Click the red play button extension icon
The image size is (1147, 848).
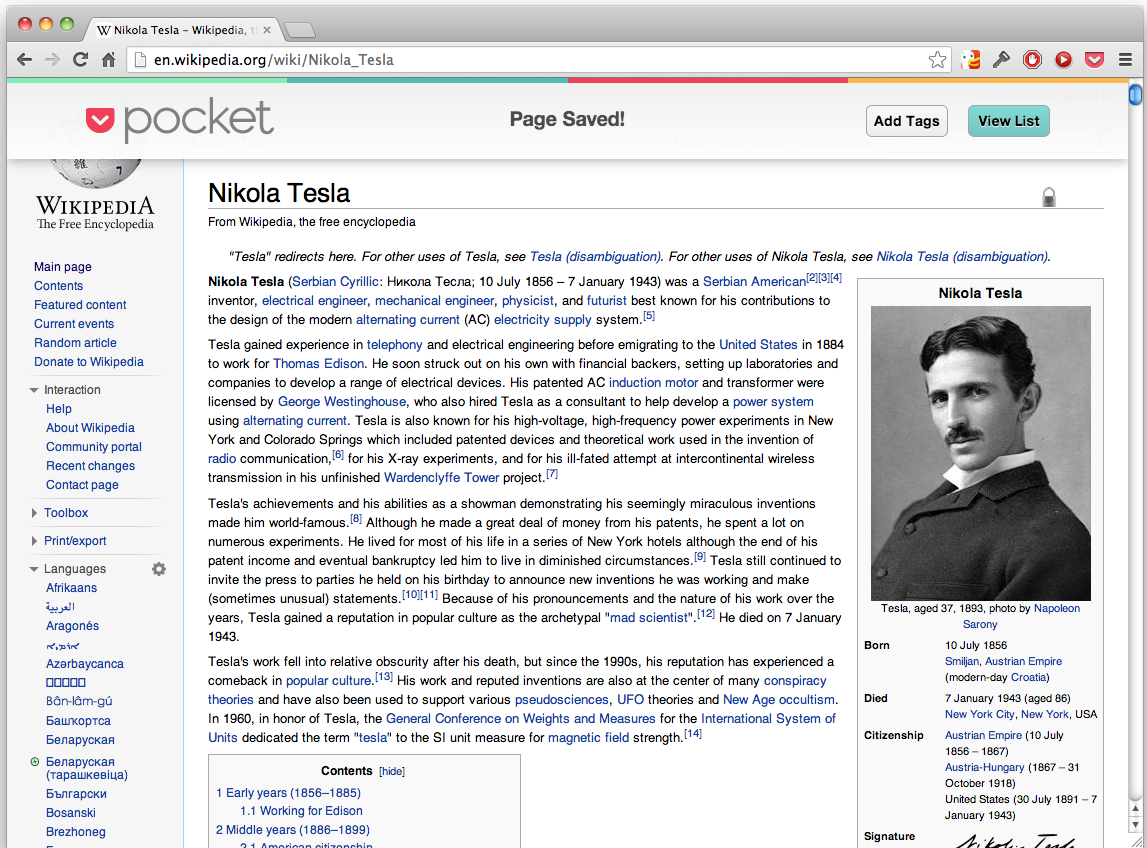1064,60
